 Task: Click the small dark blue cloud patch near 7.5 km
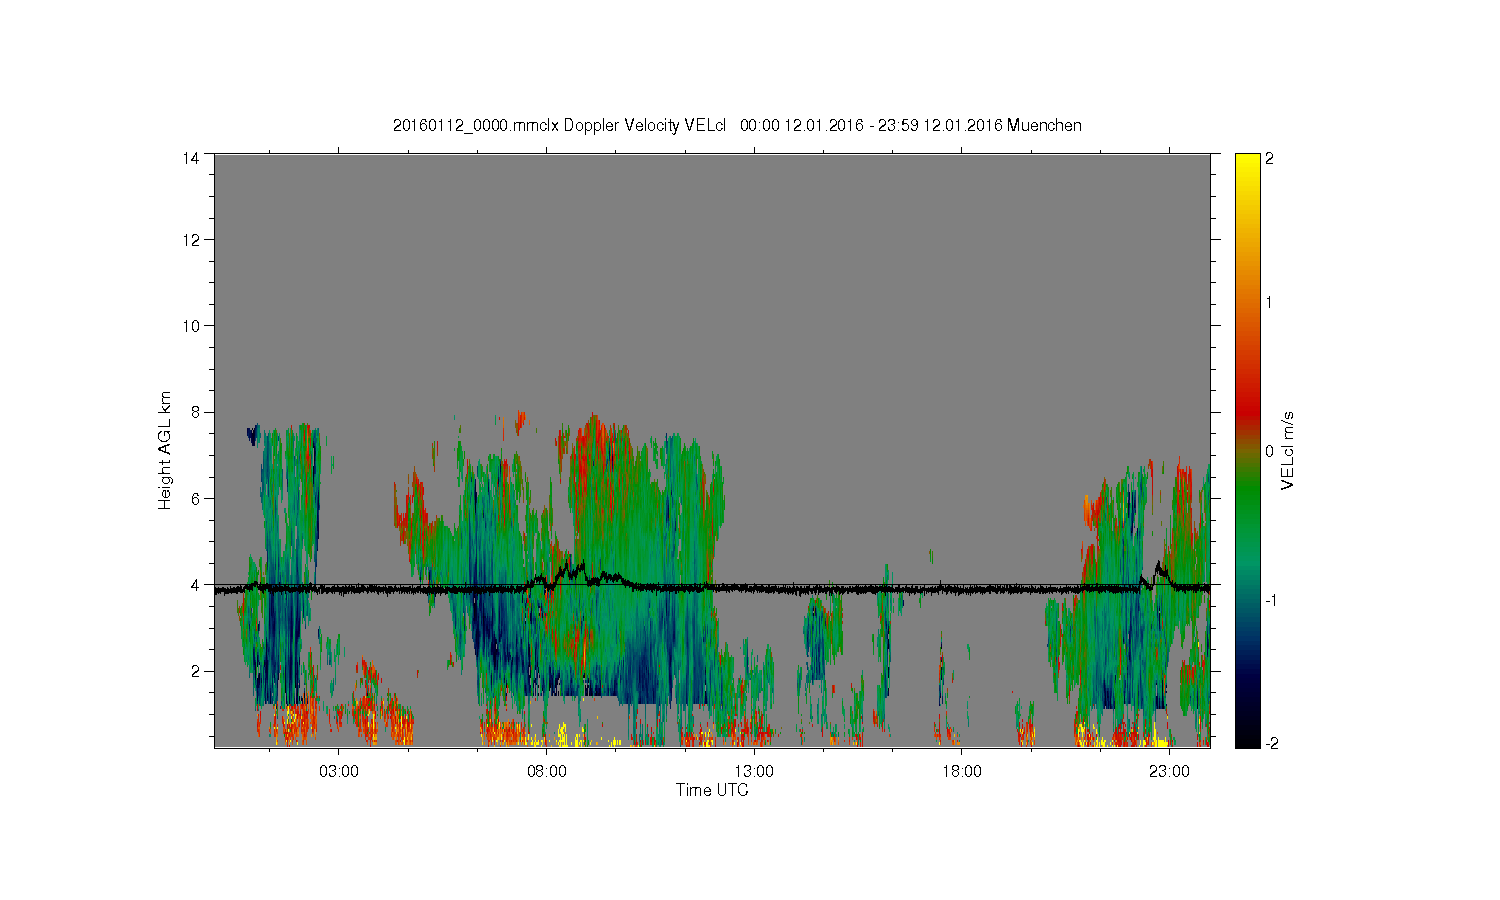coord(253,434)
